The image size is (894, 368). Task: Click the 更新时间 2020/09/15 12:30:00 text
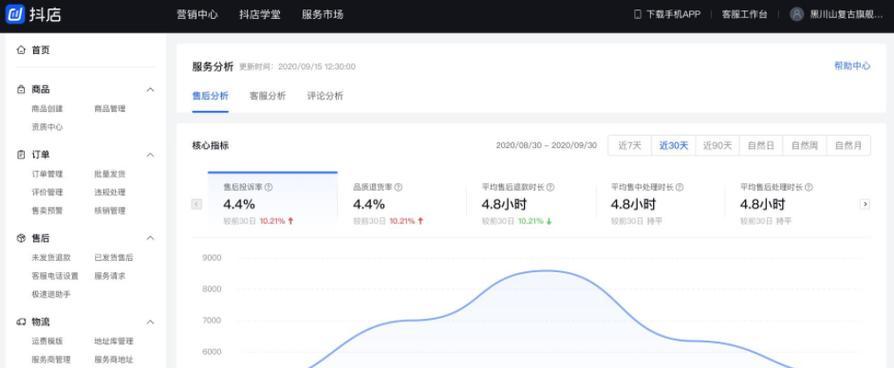pyautogui.click(x=297, y=67)
